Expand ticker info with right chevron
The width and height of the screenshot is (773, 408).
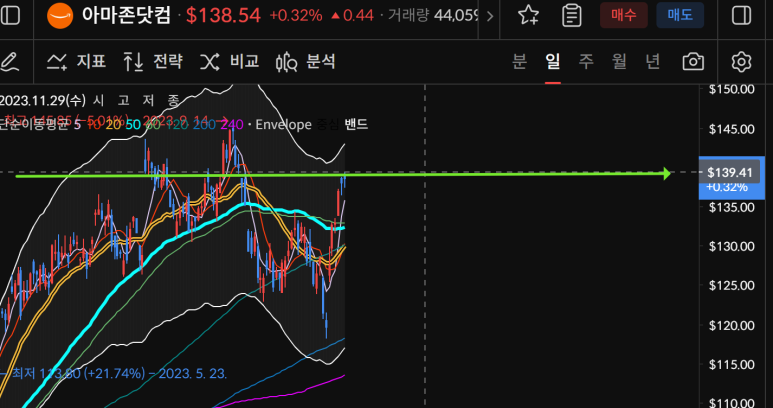(x=490, y=16)
